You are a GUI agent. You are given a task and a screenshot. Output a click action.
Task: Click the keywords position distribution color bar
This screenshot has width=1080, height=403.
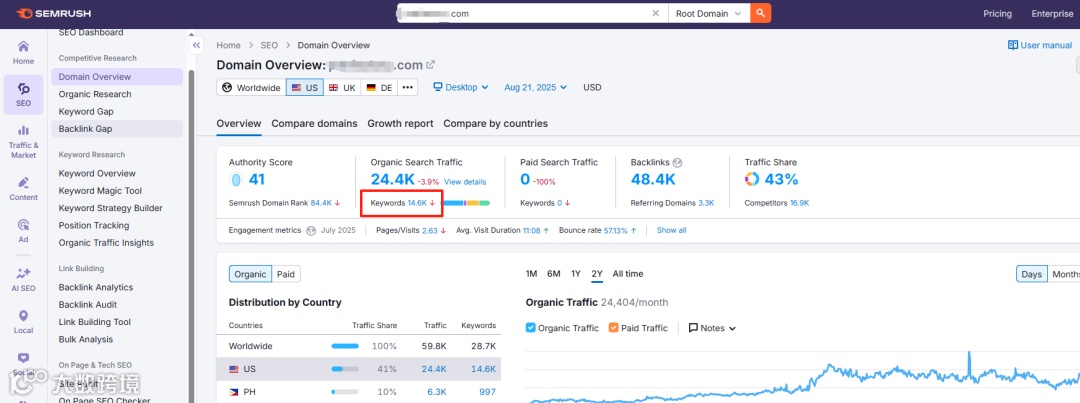[x=466, y=203]
